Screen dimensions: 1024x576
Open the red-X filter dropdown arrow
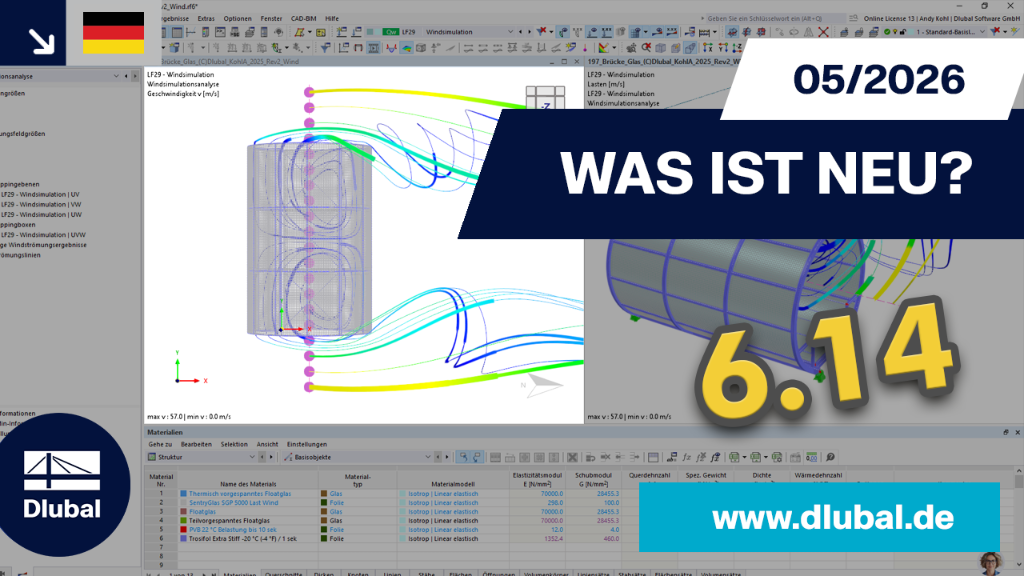551,31
